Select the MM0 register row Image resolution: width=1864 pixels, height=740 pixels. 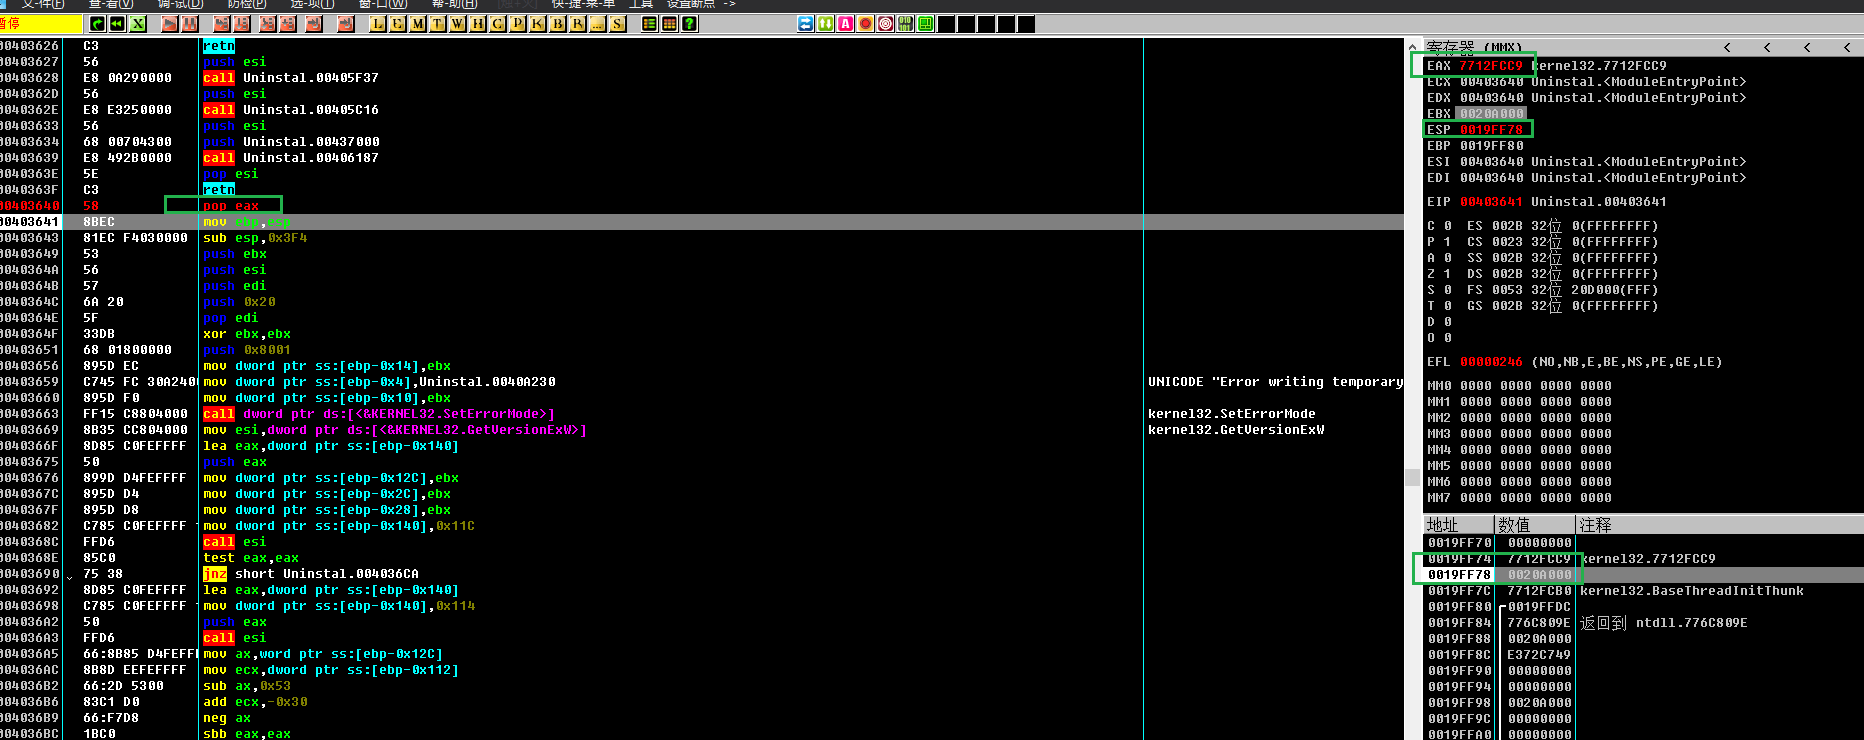tap(1519, 386)
